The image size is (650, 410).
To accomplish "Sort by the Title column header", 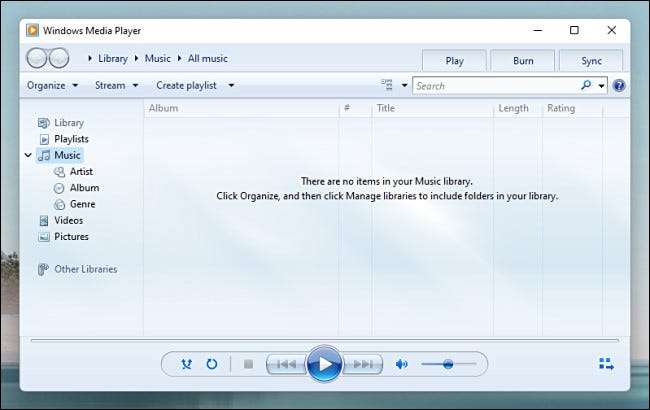I will pyautogui.click(x=433, y=108).
